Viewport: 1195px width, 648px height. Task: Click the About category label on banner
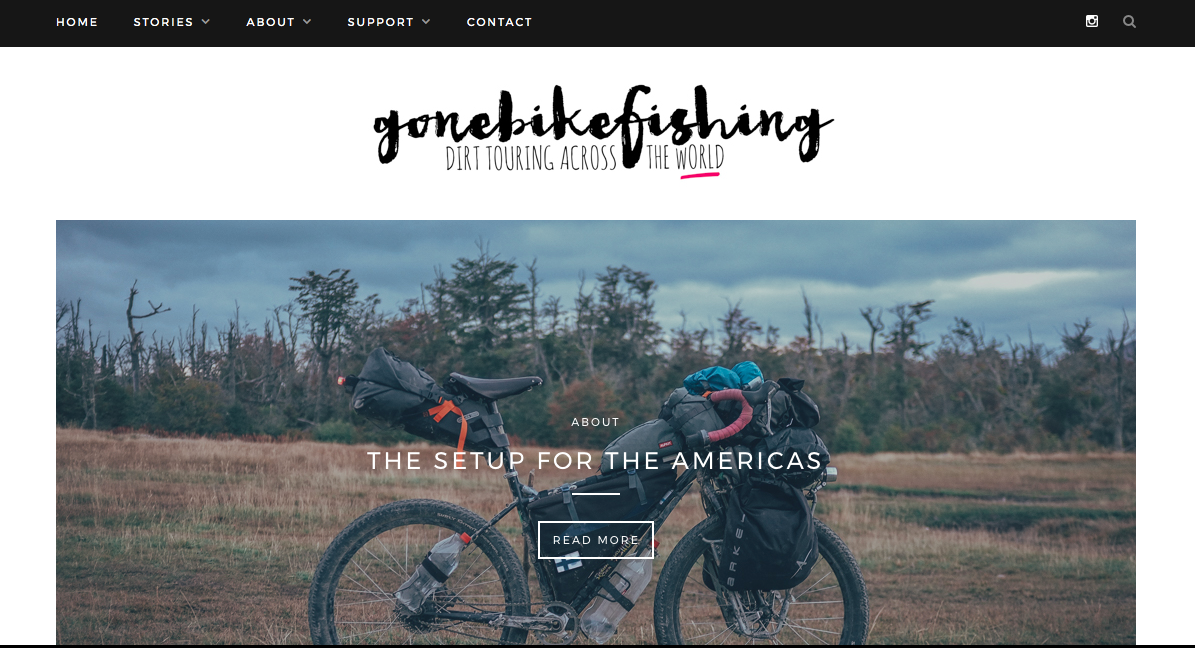[595, 422]
